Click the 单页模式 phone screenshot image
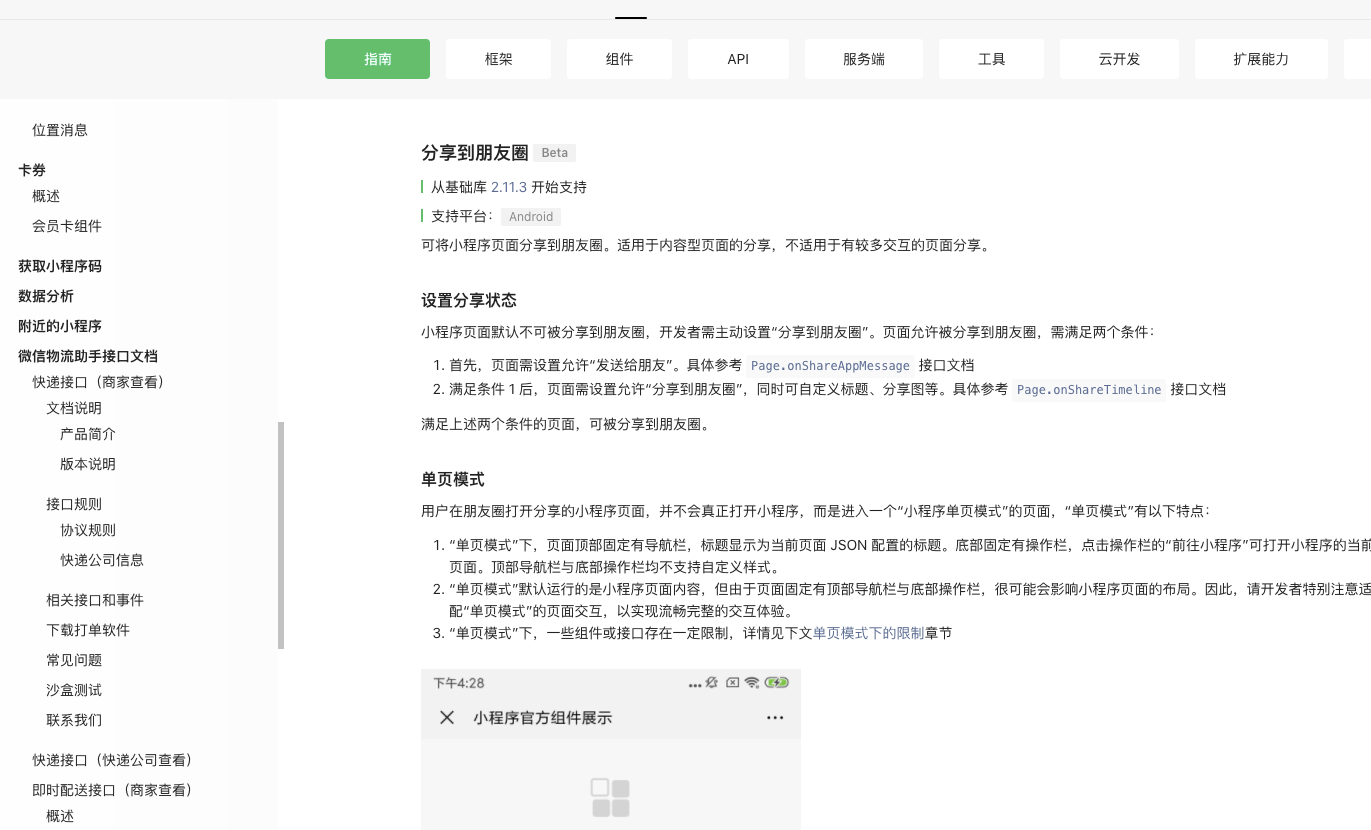1371x830 pixels. (611, 749)
